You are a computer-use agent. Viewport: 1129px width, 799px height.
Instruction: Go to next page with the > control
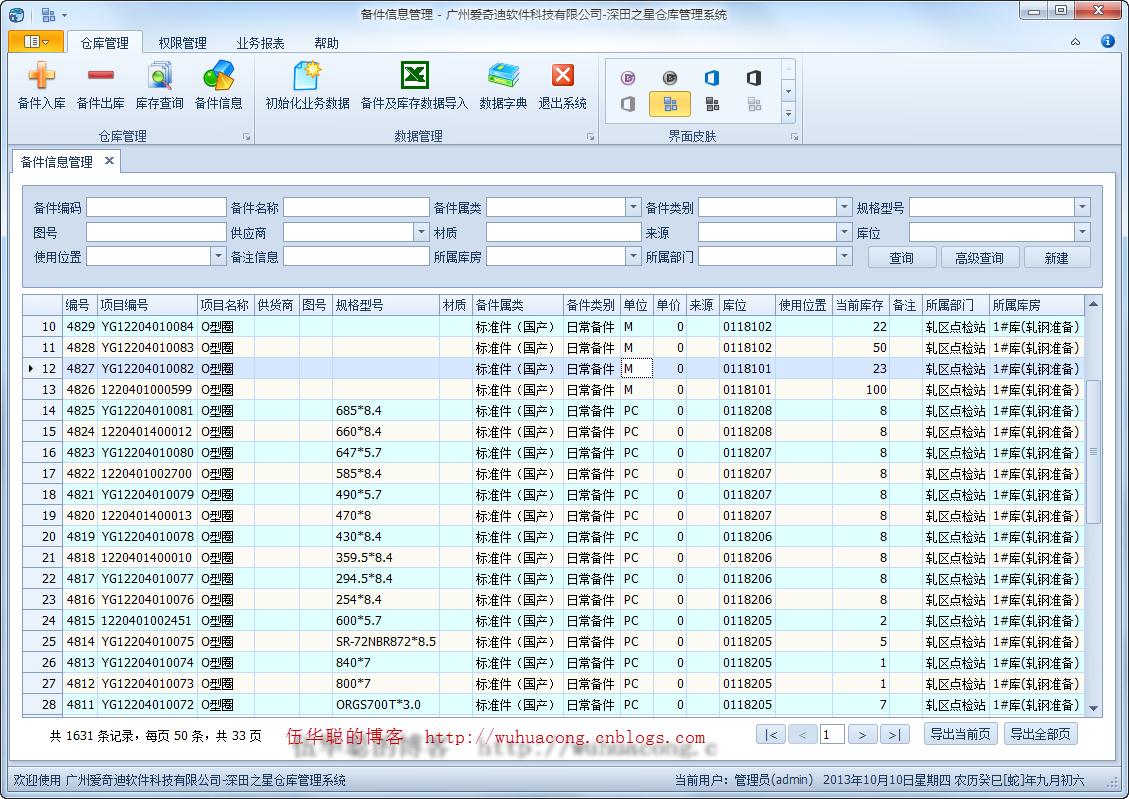tap(862, 734)
